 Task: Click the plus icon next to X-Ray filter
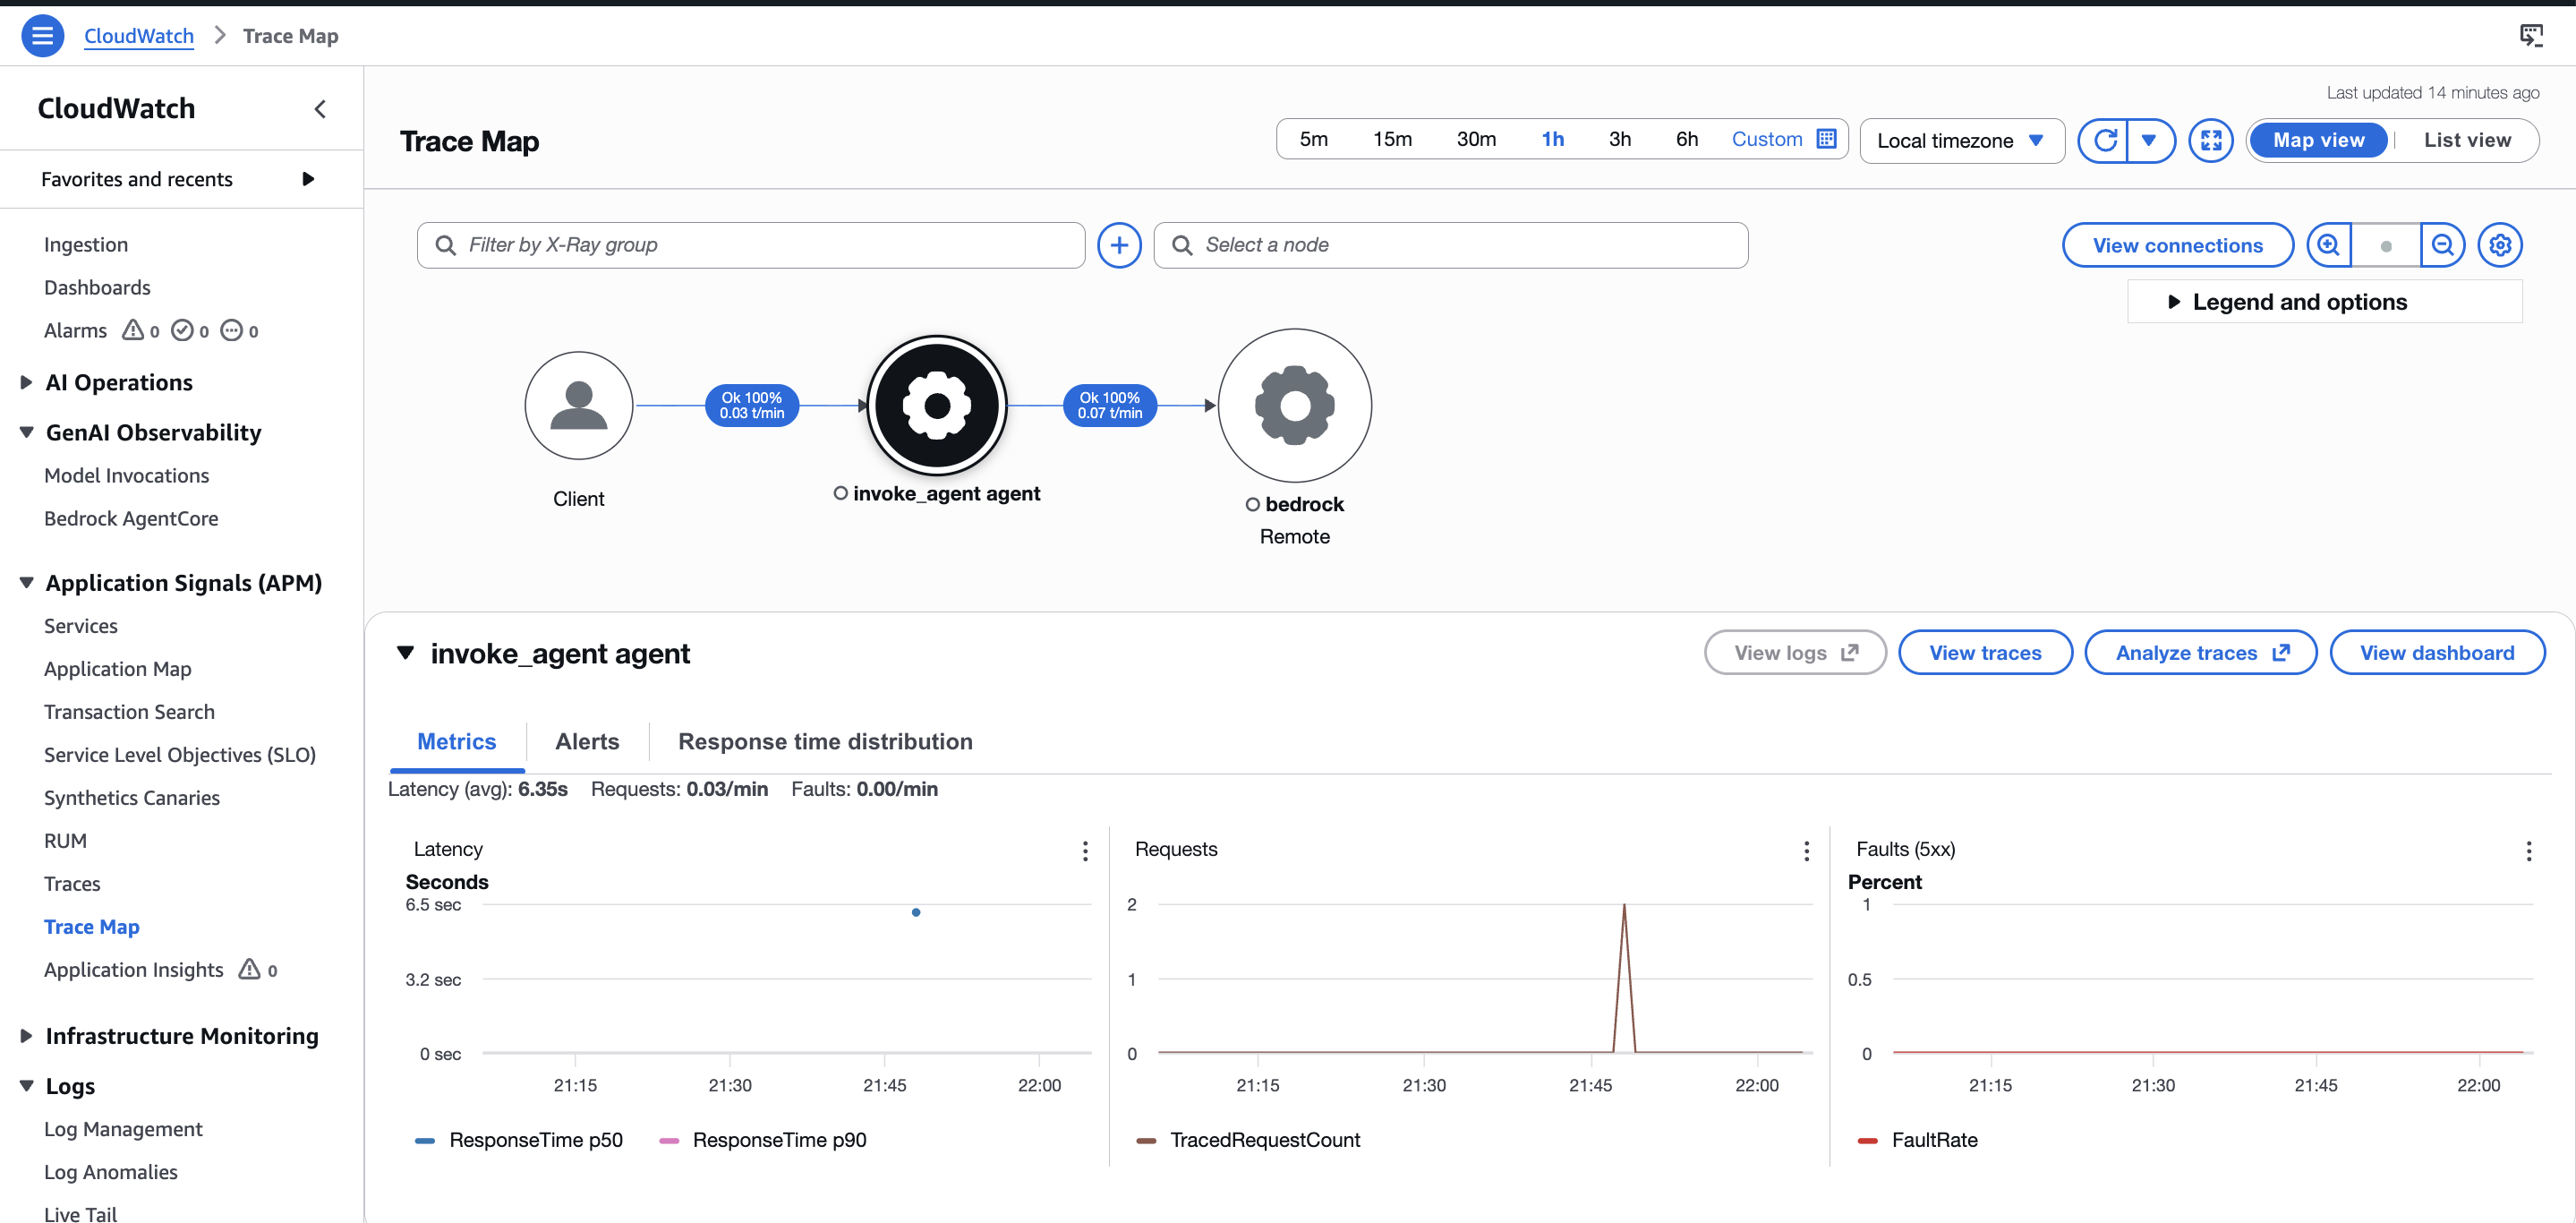(1119, 245)
